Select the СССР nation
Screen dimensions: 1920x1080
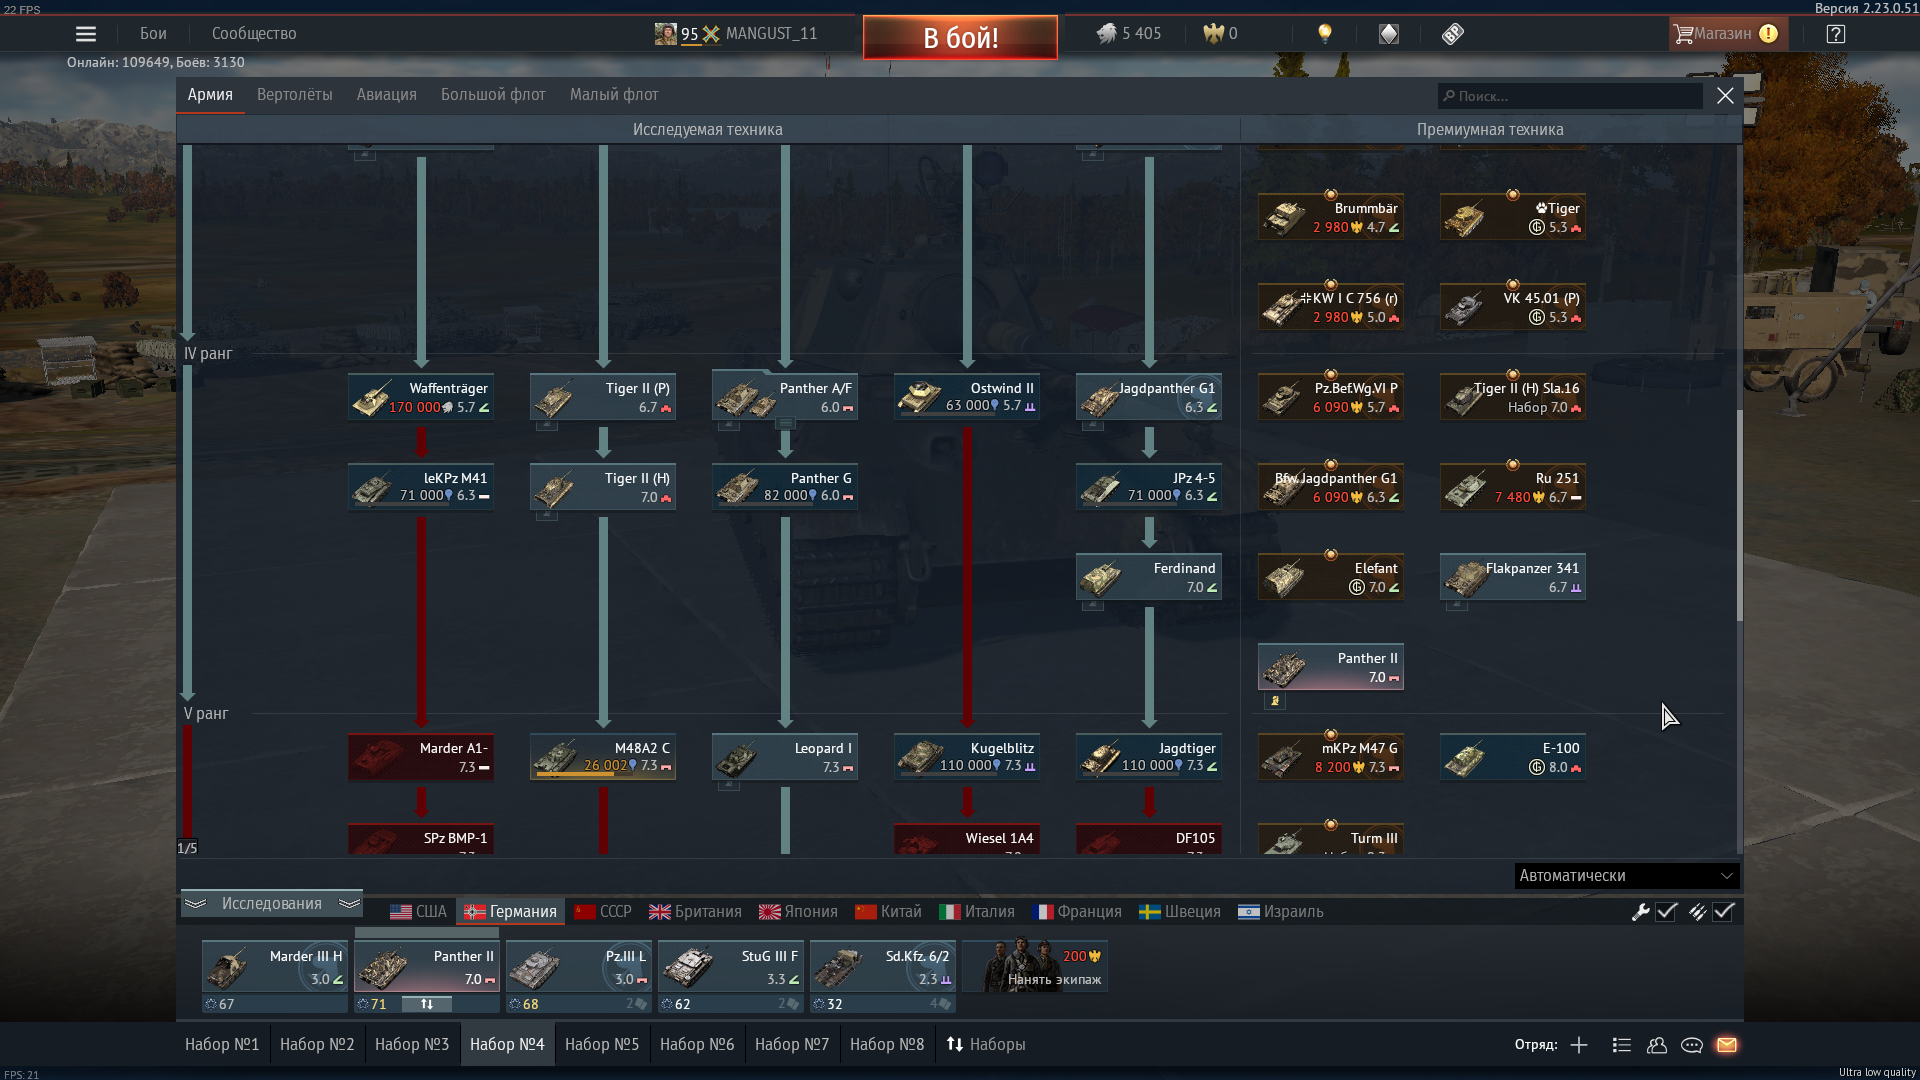(603, 912)
